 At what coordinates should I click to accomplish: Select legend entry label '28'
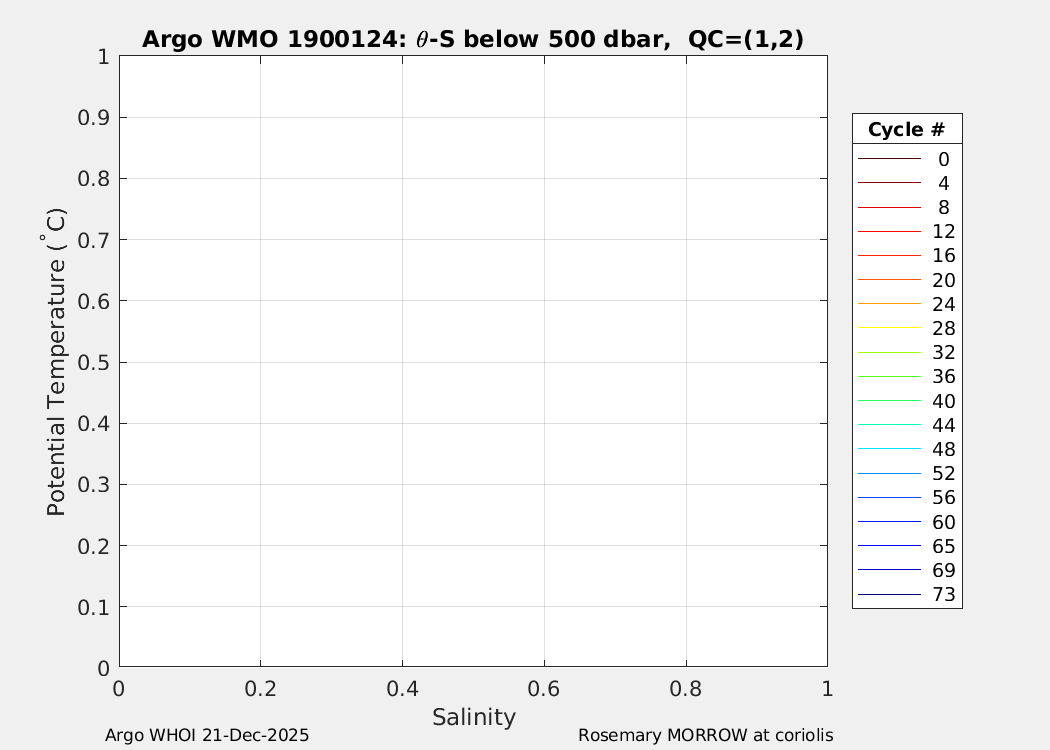(x=943, y=328)
